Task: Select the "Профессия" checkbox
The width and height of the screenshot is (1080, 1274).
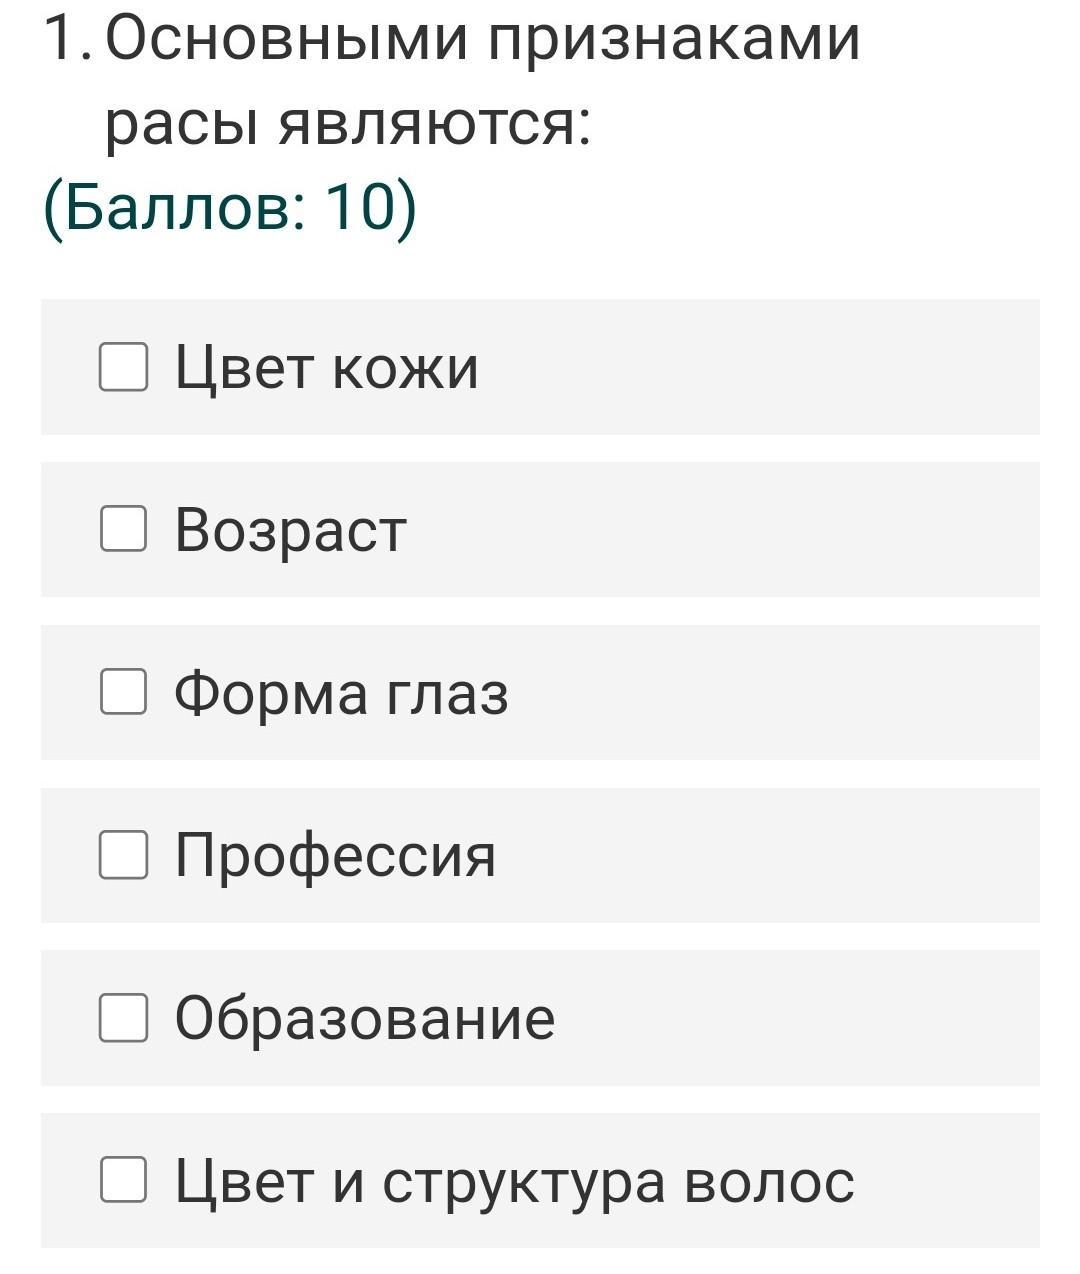Action: (124, 855)
